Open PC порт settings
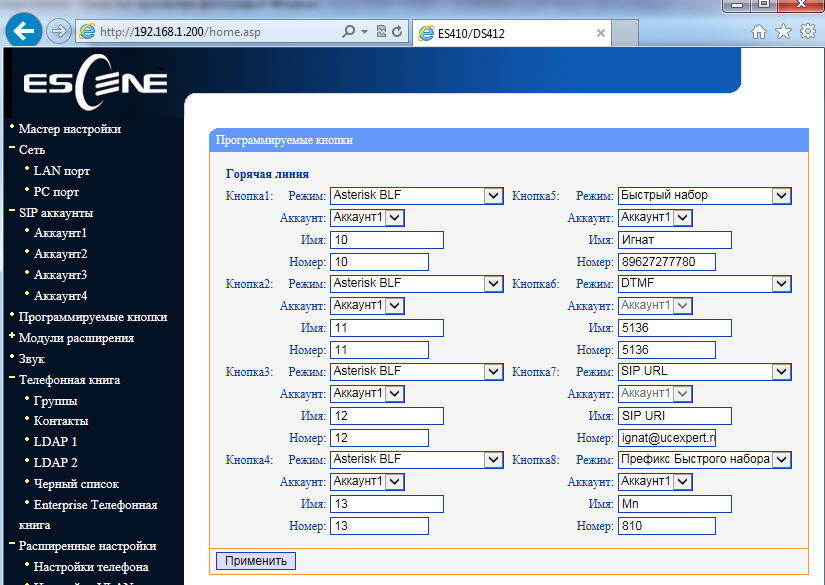This screenshot has height=585, width=825. [x=56, y=192]
